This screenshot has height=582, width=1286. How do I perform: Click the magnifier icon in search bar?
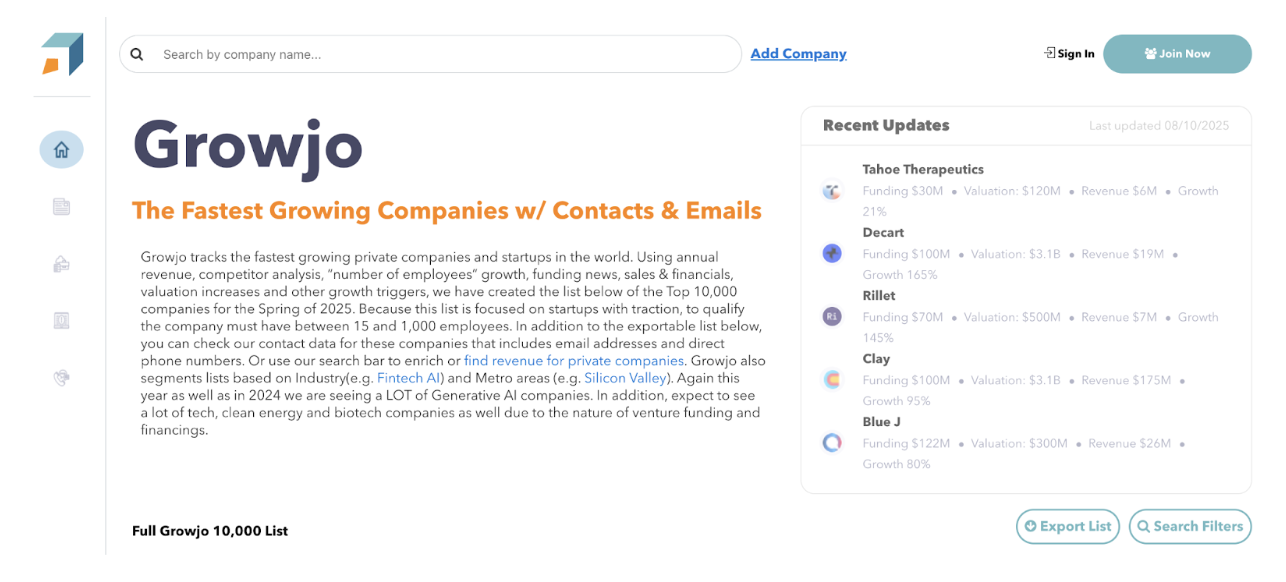pos(137,54)
